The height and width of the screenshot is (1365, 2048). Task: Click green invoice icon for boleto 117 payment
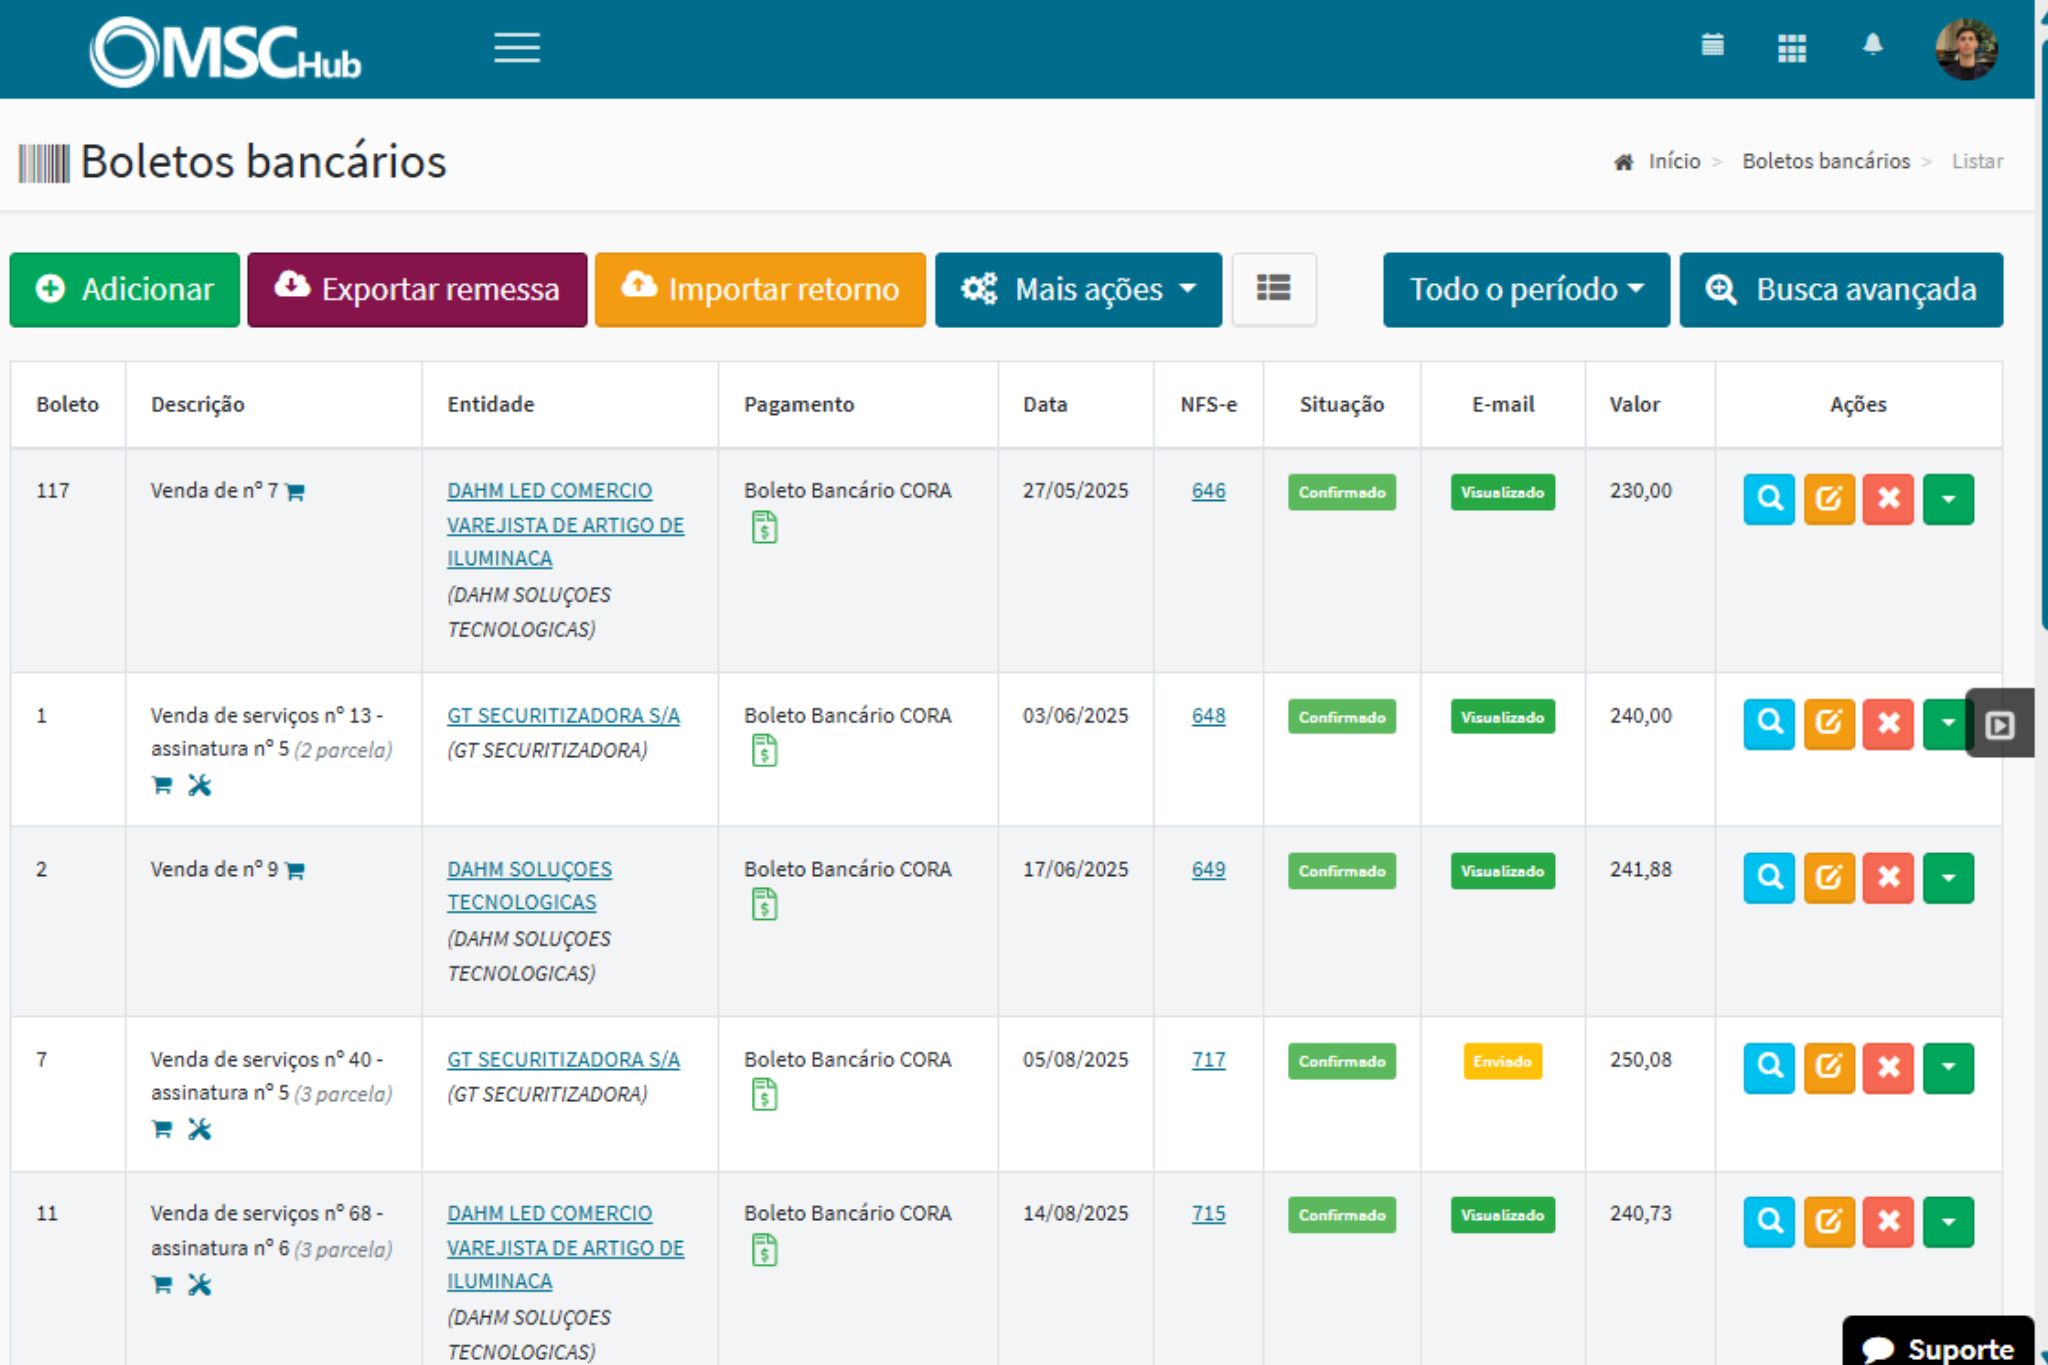(766, 527)
